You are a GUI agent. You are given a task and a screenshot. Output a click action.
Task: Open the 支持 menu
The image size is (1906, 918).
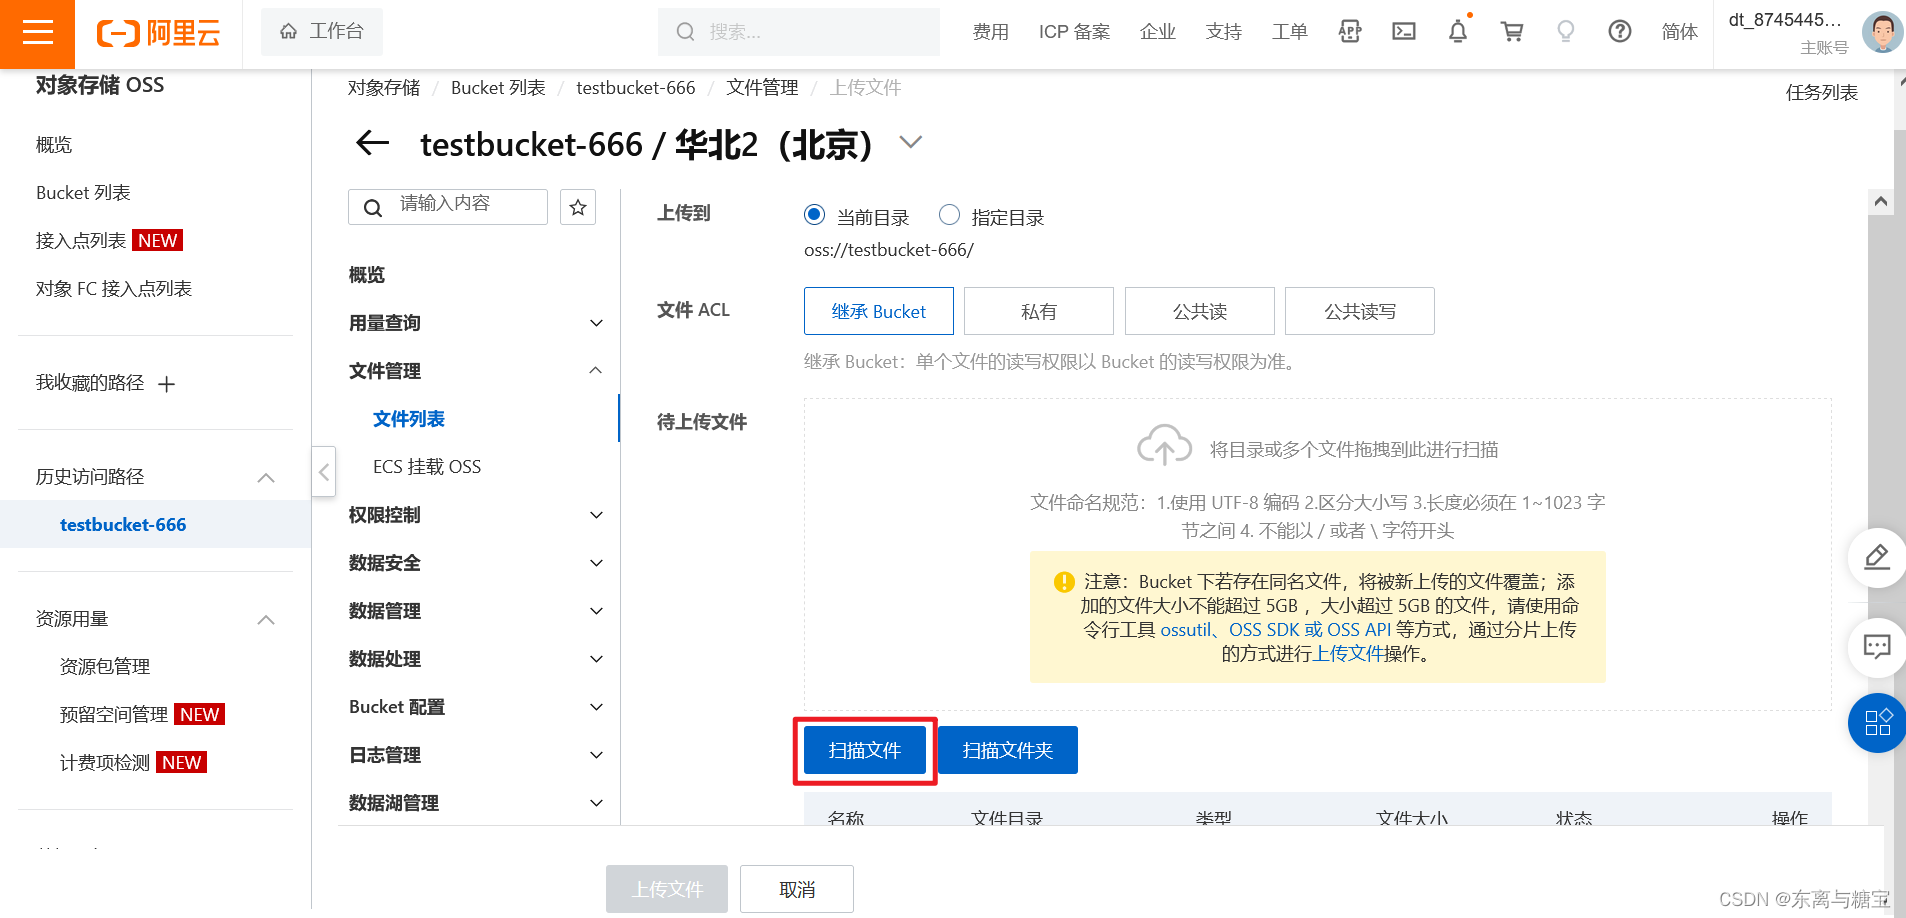[1223, 32]
